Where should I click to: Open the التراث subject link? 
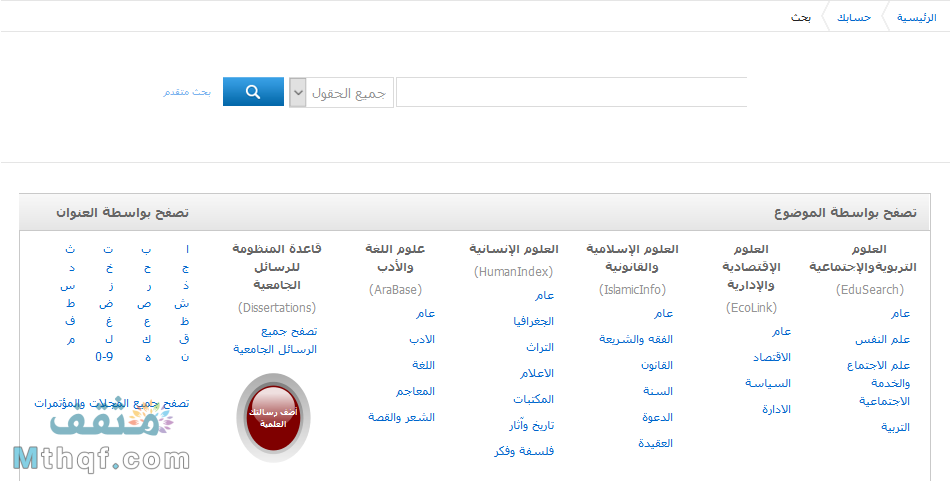pos(540,347)
